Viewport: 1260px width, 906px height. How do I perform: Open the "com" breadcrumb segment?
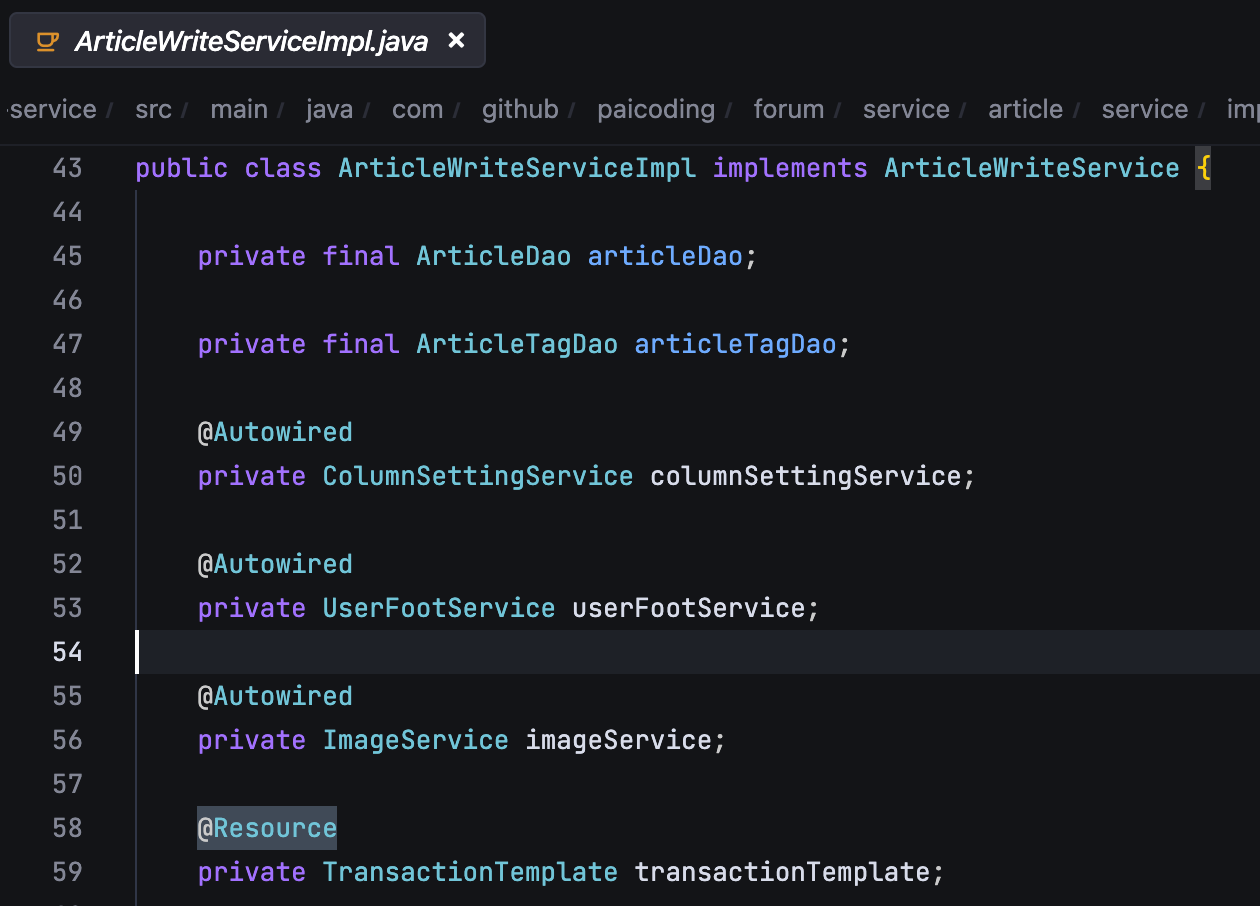(x=417, y=109)
